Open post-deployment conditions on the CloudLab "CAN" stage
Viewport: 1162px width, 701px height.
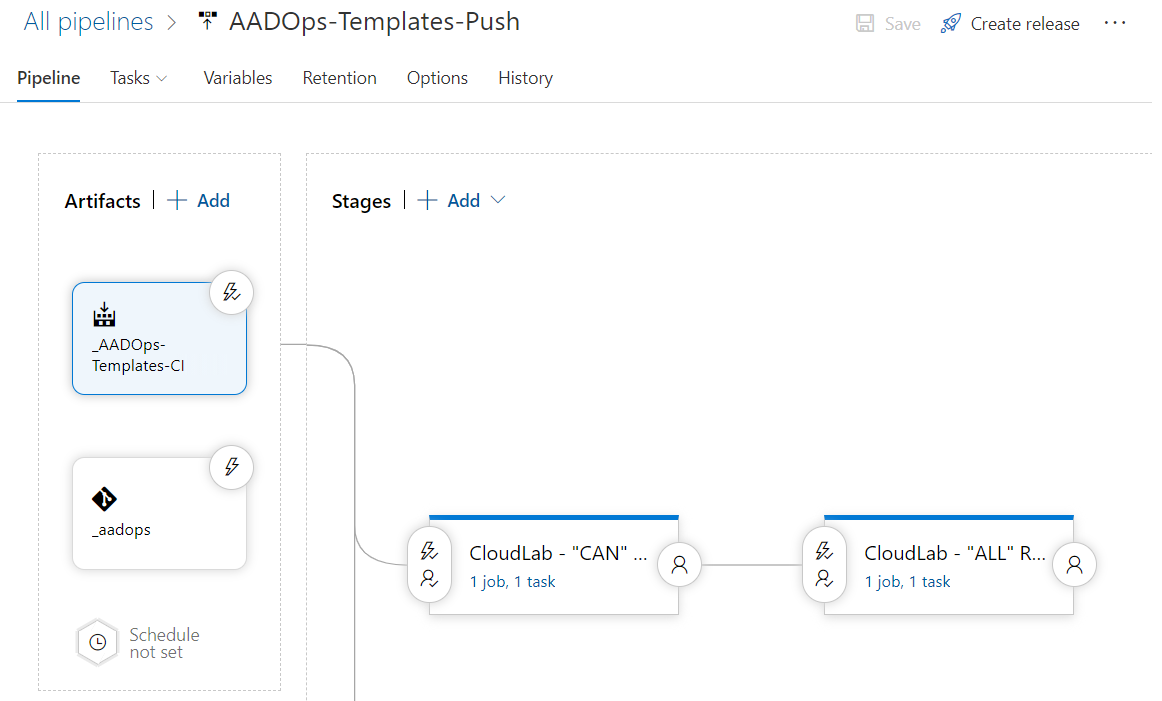679,564
